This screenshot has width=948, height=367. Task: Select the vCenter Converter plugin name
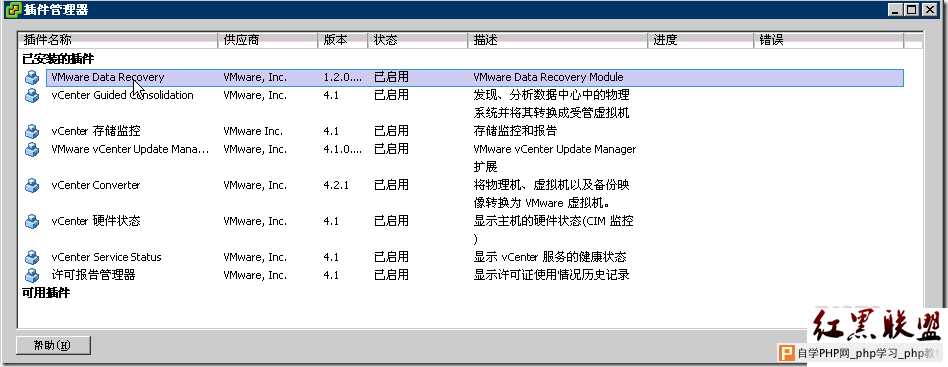click(96, 185)
